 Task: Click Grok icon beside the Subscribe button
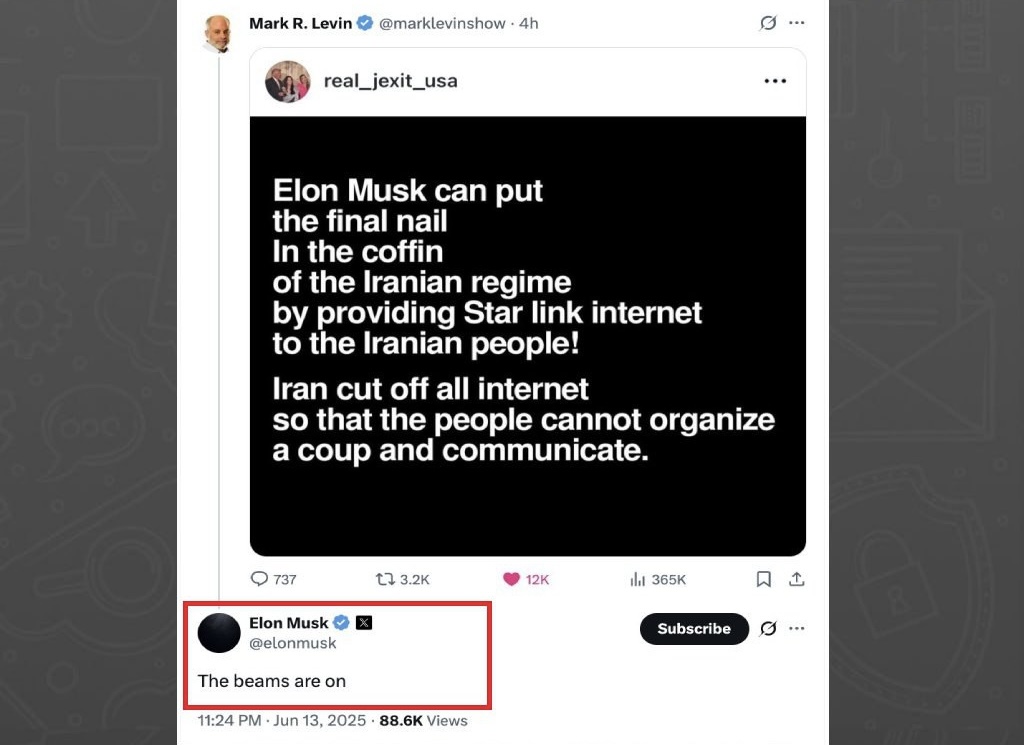pyautogui.click(x=768, y=629)
